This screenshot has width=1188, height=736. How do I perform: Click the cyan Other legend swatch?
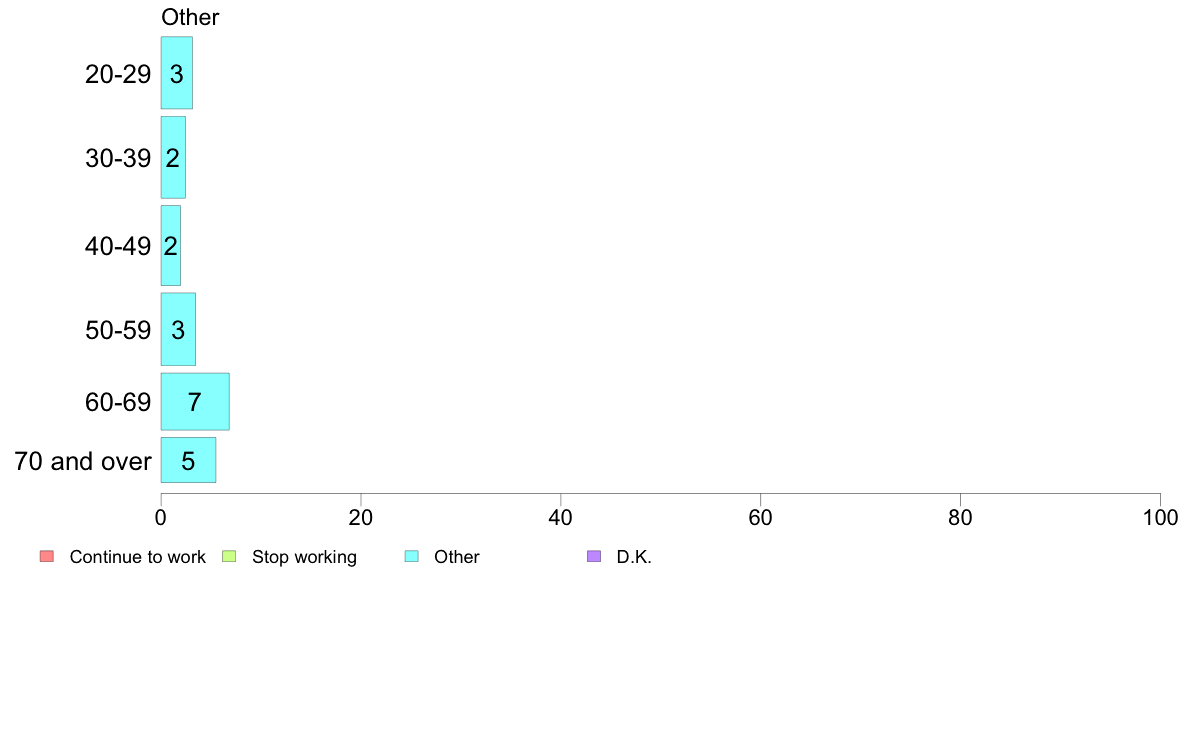click(x=411, y=556)
